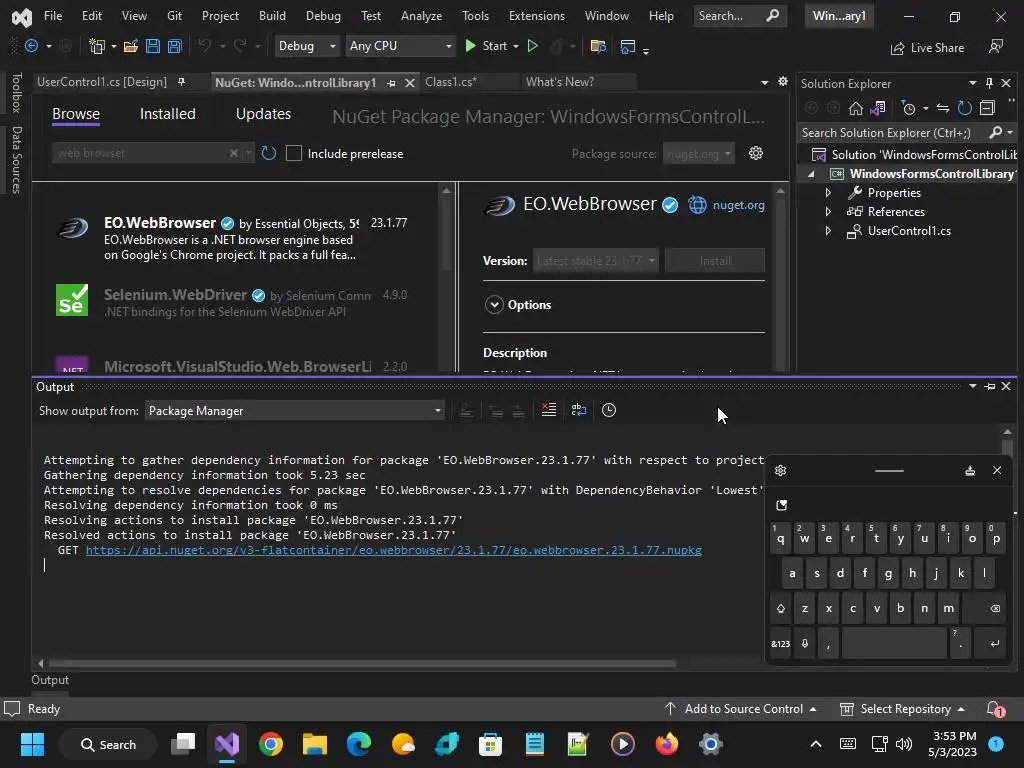The image size is (1024, 768).
Task: Click the package list vertical scrollbar
Action: 447,232
